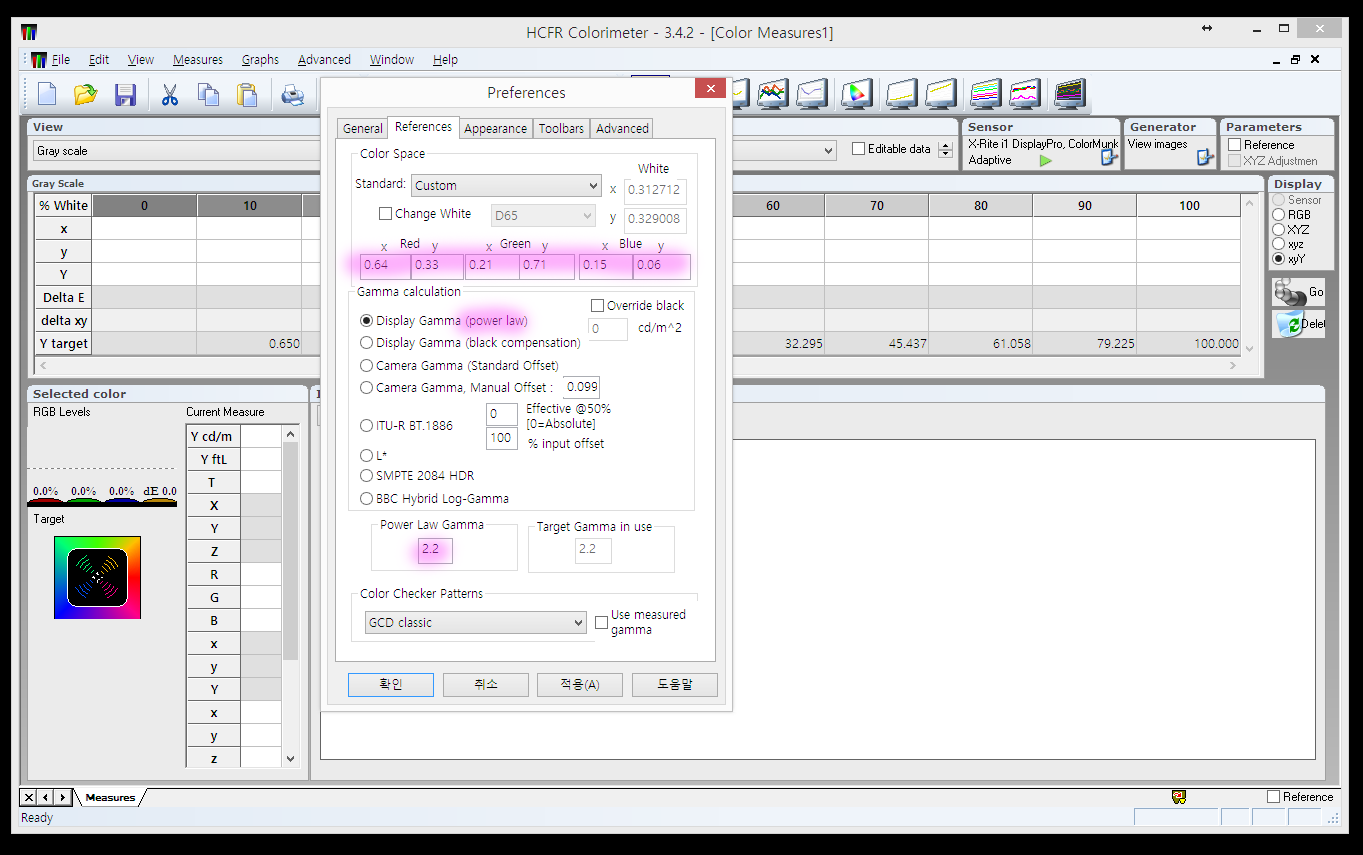
Task: Open the Generator configuration icon
Action: click(1205, 157)
